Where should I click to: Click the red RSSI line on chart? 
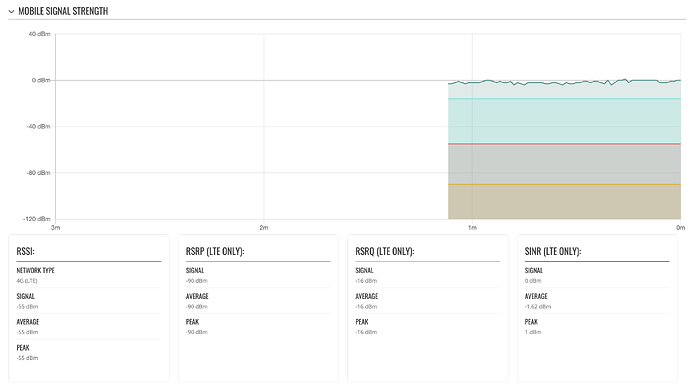click(564, 144)
